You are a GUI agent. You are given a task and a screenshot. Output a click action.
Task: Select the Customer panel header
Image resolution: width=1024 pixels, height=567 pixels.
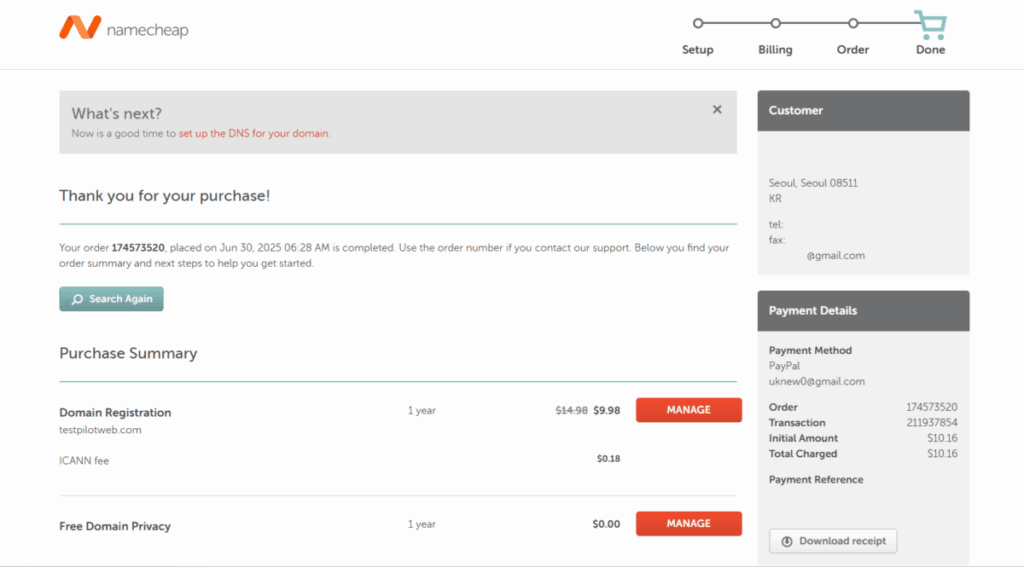pos(863,110)
